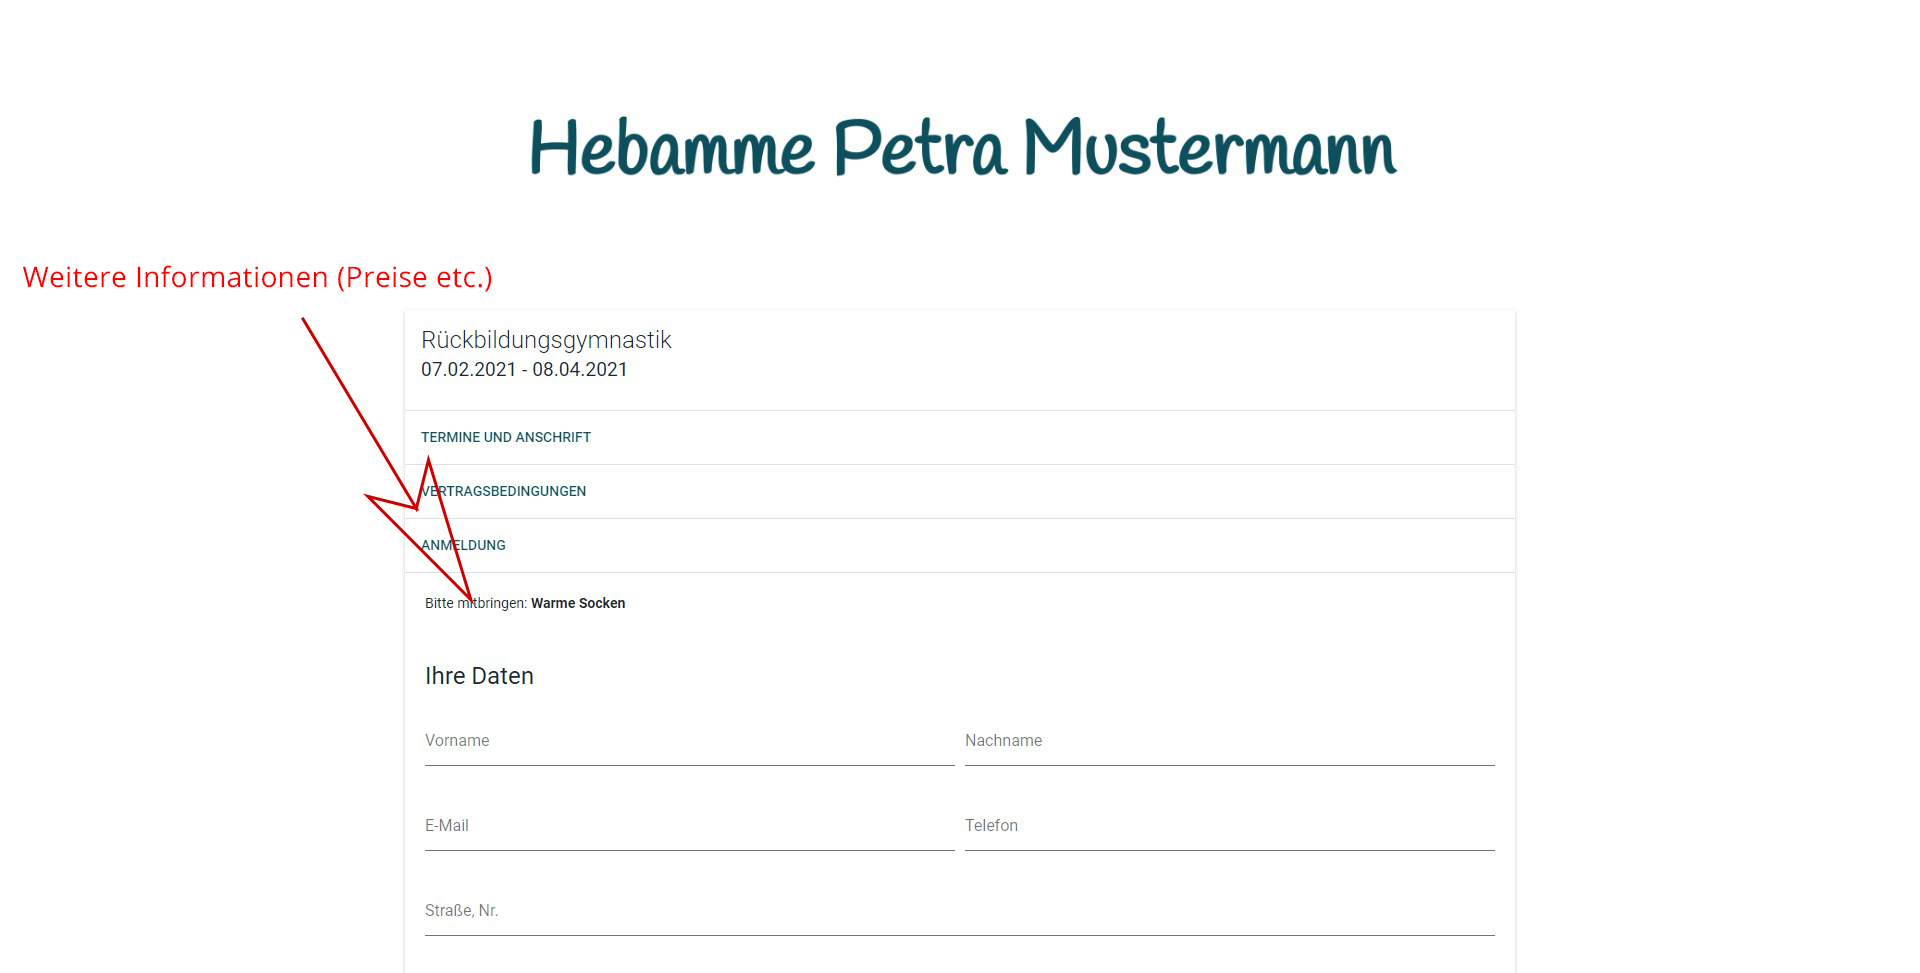Image resolution: width=1920 pixels, height=973 pixels.
Task: Click the bold Warme Socken text
Action: [578, 603]
